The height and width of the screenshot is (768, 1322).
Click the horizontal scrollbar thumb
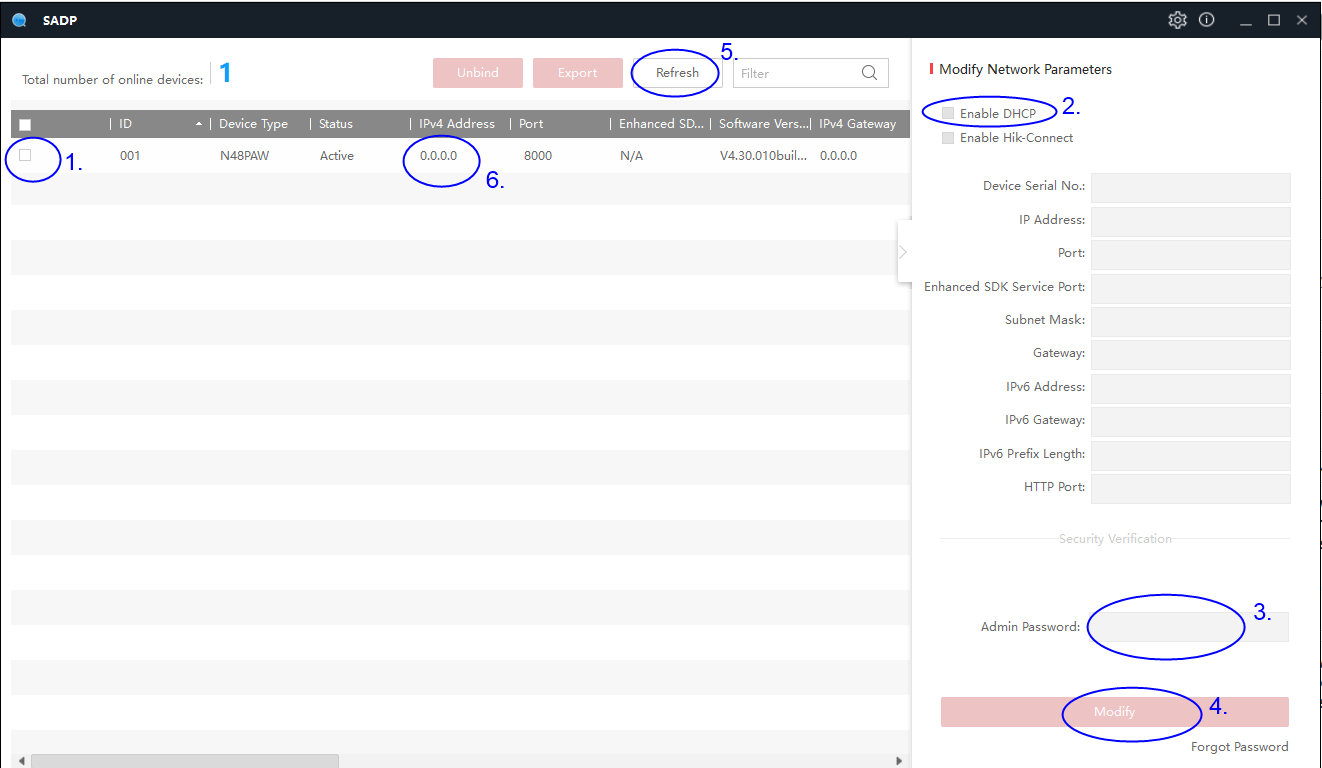(185, 761)
